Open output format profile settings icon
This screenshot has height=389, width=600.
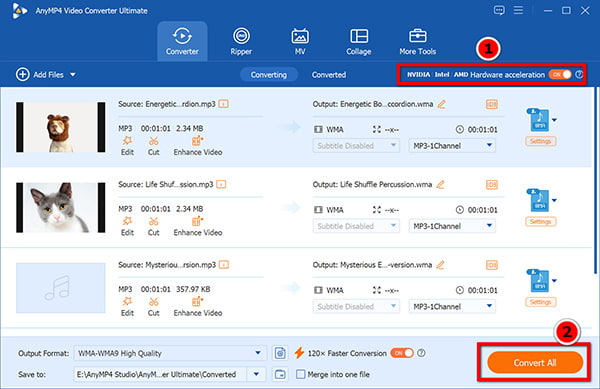coord(280,353)
